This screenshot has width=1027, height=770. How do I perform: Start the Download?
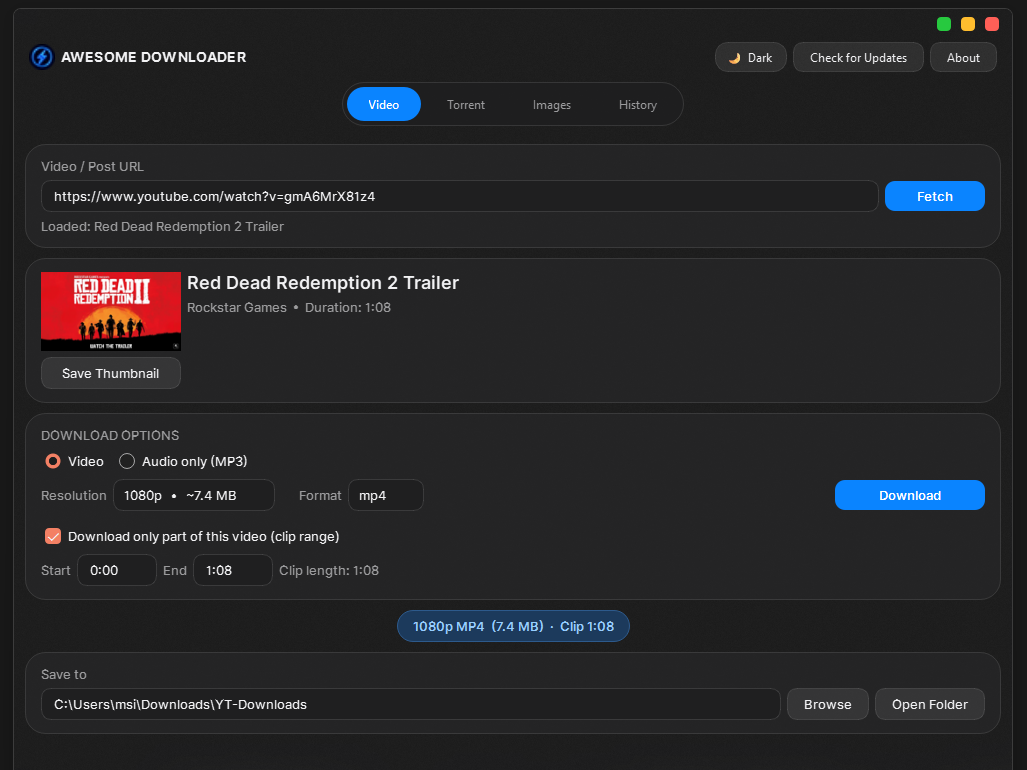coord(909,495)
